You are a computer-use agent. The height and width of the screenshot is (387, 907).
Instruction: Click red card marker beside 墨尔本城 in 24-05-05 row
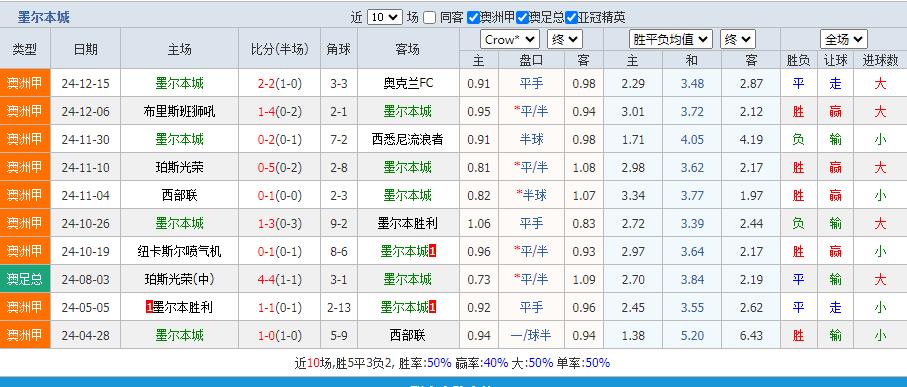tap(433, 308)
